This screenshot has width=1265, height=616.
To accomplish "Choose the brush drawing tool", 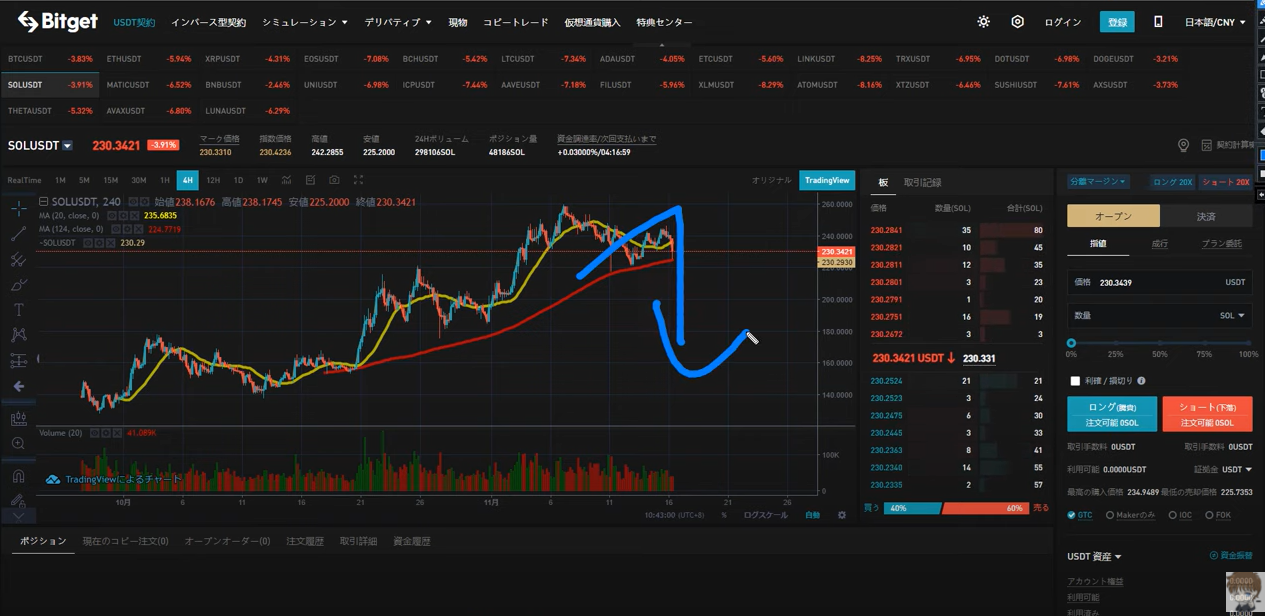I will (19, 285).
